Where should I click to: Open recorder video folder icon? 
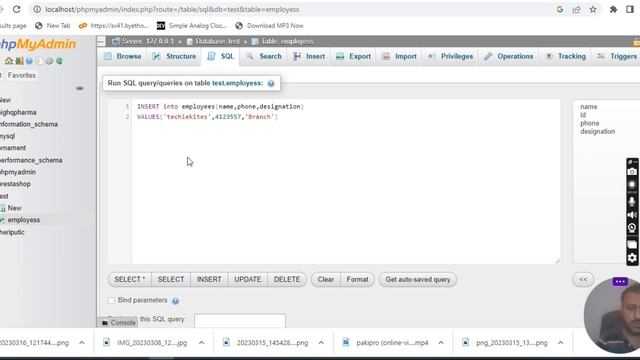coord(632,244)
